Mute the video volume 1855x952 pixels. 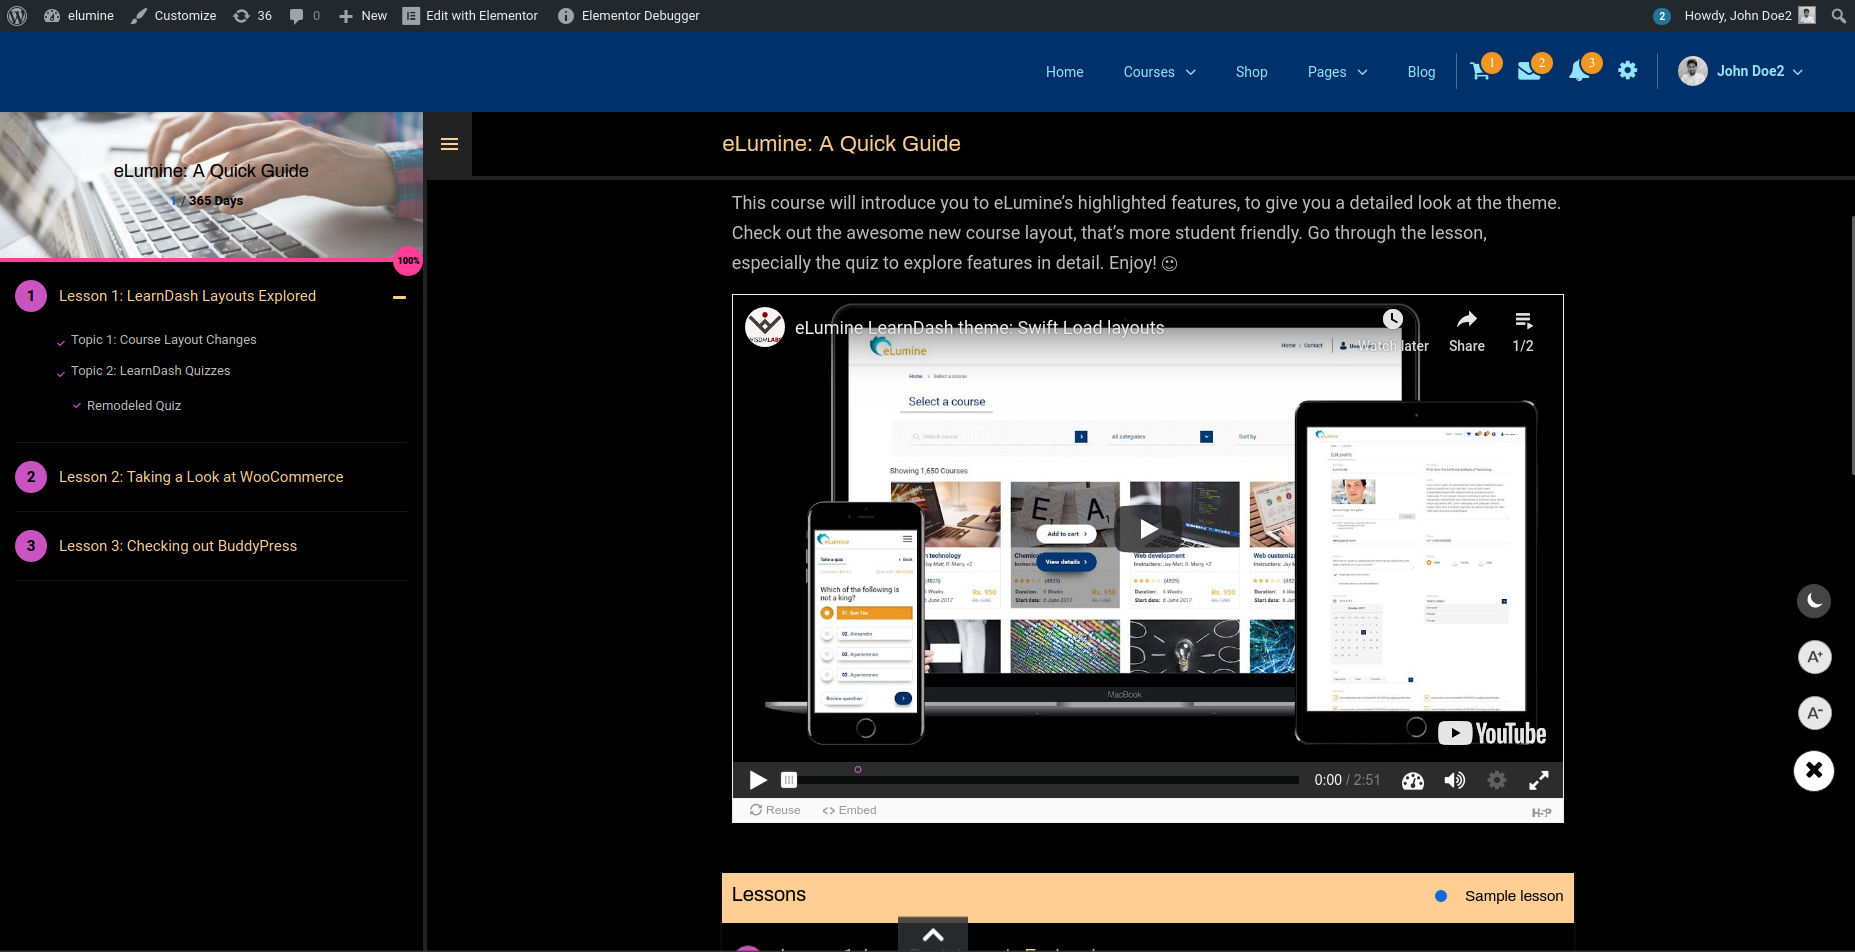click(1455, 781)
